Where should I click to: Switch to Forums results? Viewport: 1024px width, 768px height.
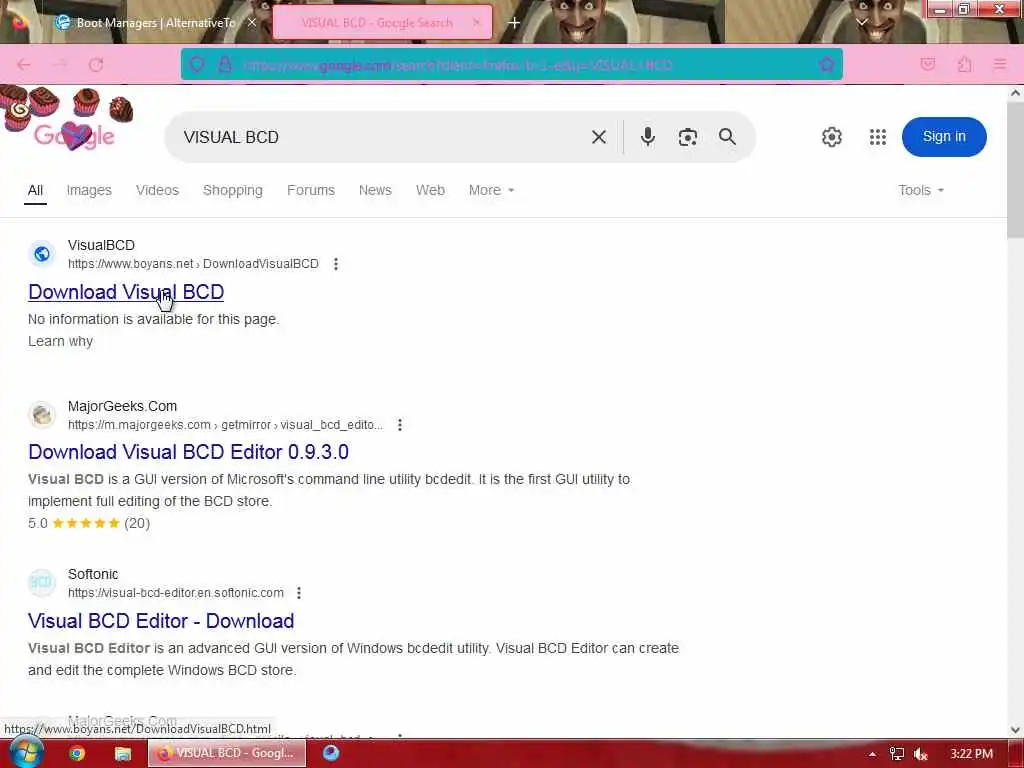[311, 190]
